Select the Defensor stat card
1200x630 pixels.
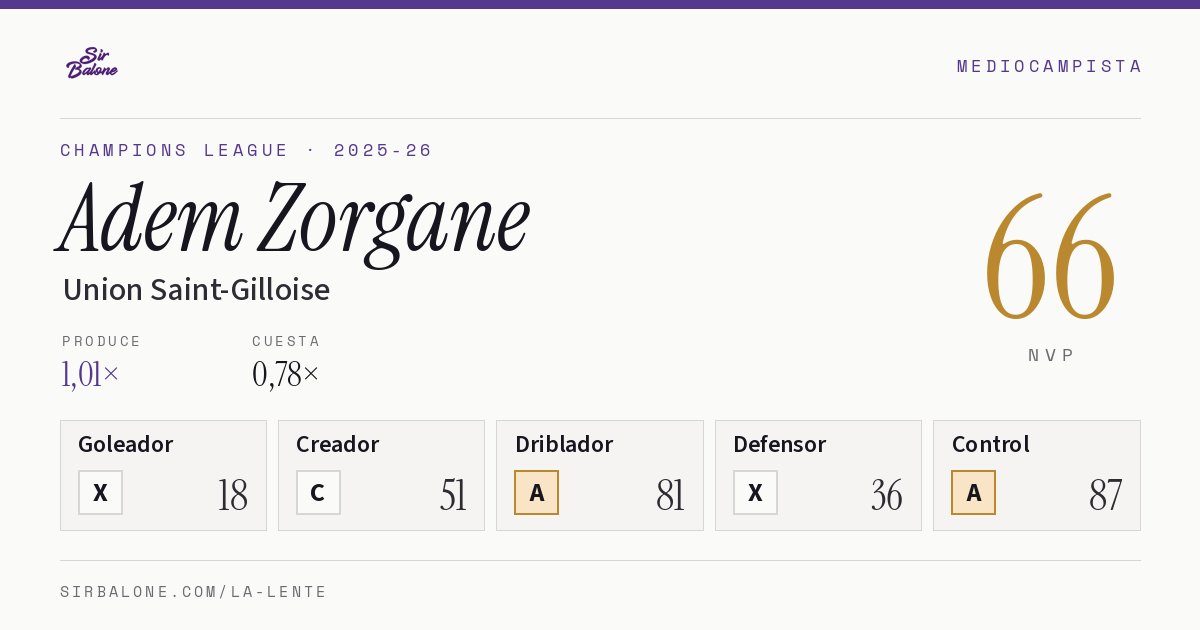tap(818, 475)
